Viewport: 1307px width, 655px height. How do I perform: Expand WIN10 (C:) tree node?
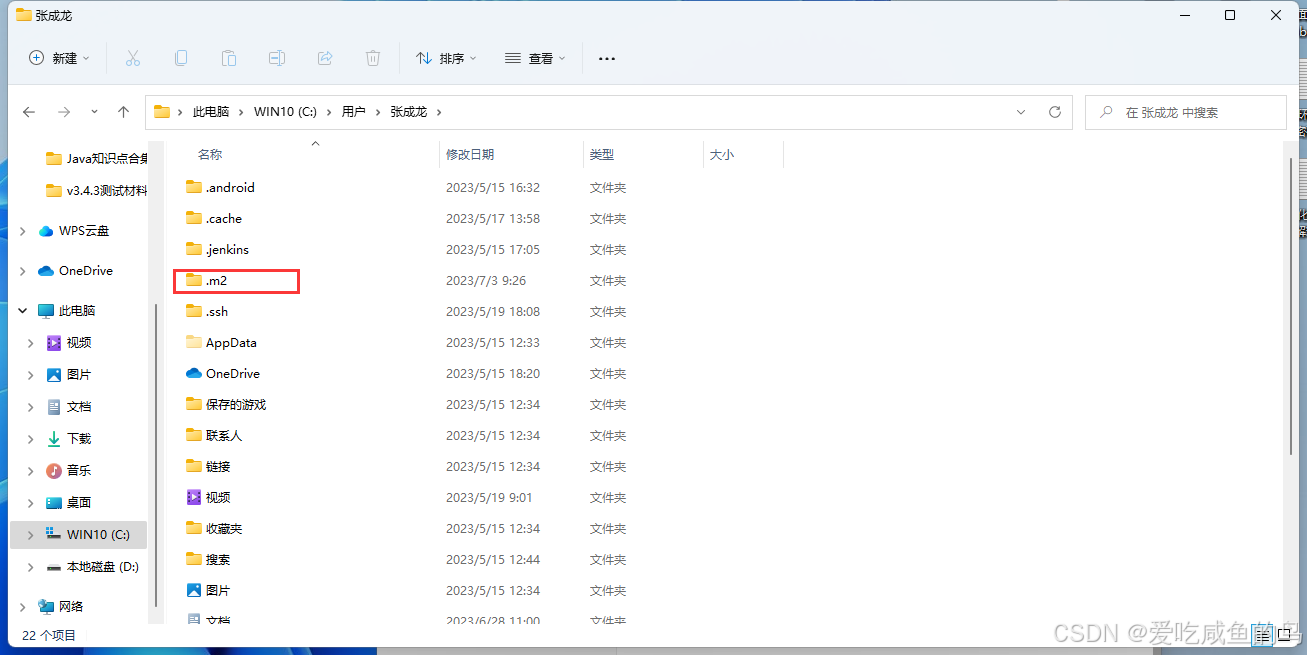click(31, 535)
